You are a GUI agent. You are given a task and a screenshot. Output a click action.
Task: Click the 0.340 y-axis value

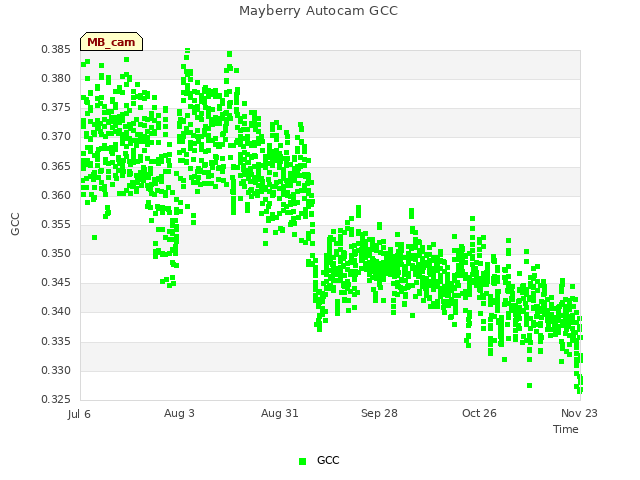(x=56, y=311)
